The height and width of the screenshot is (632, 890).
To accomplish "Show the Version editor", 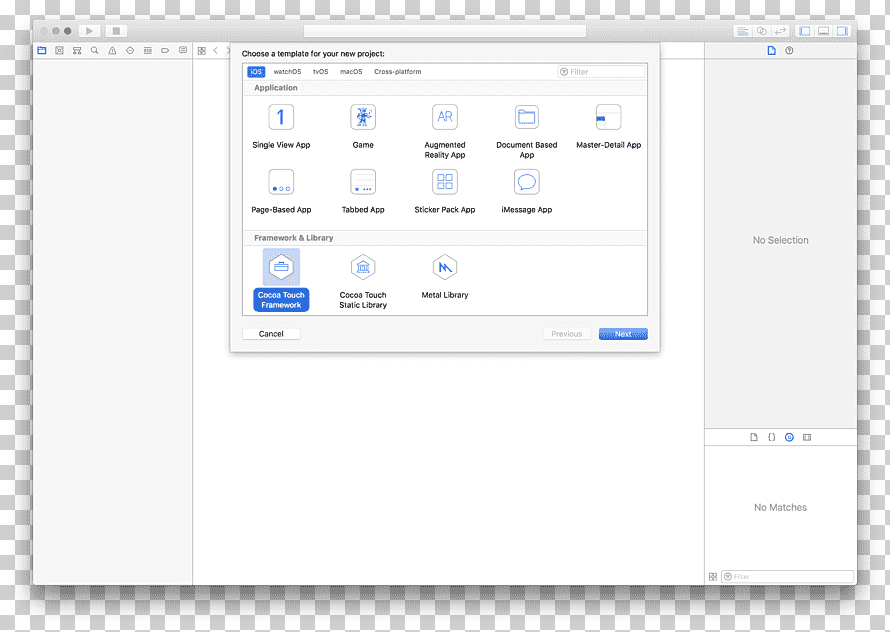I will [x=780, y=31].
